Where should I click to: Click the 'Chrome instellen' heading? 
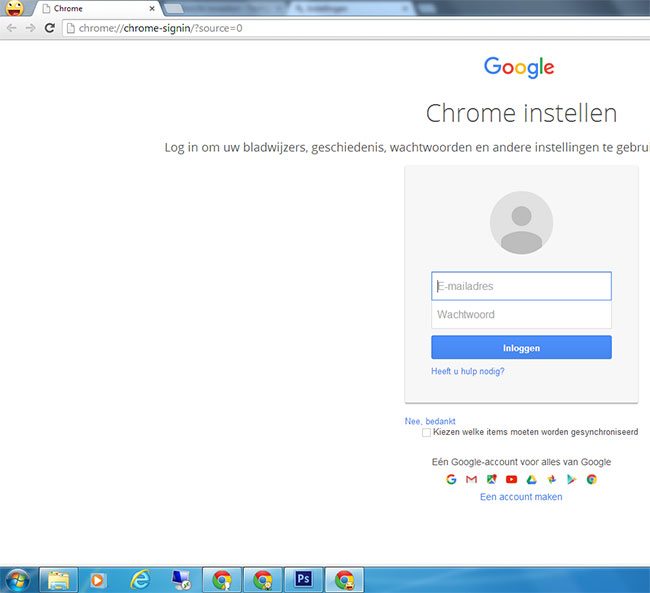click(521, 114)
